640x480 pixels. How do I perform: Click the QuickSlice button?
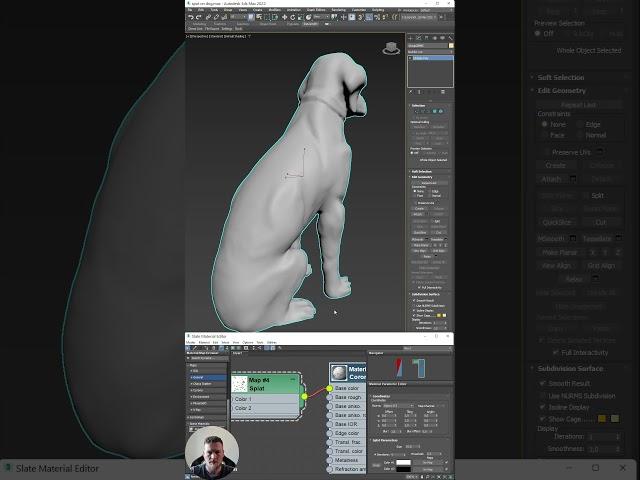click(420, 232)
